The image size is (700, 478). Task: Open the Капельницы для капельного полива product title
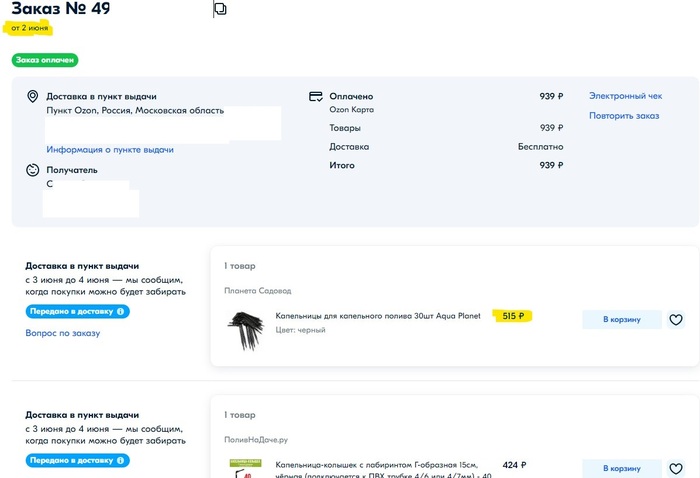coord(378,316)
